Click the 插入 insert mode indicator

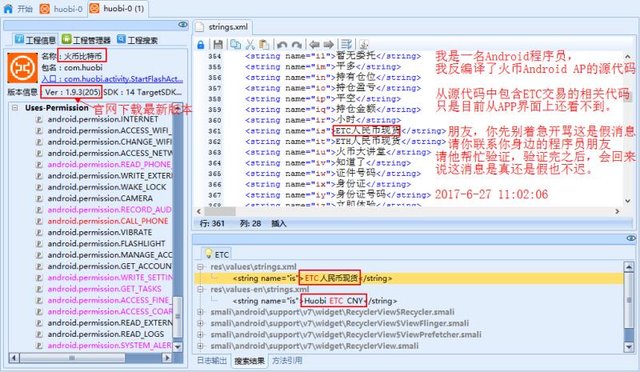pos(279,223)
